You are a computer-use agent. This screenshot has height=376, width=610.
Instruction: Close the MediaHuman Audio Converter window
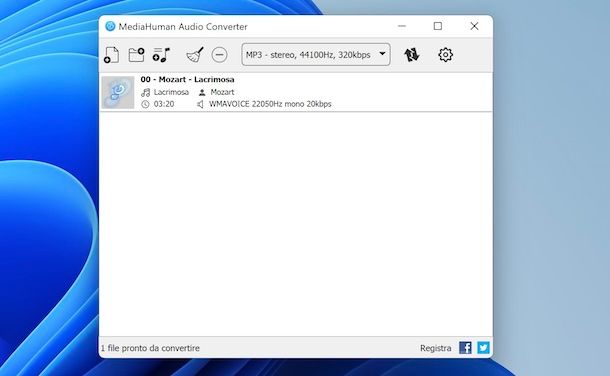click(474, 26)
